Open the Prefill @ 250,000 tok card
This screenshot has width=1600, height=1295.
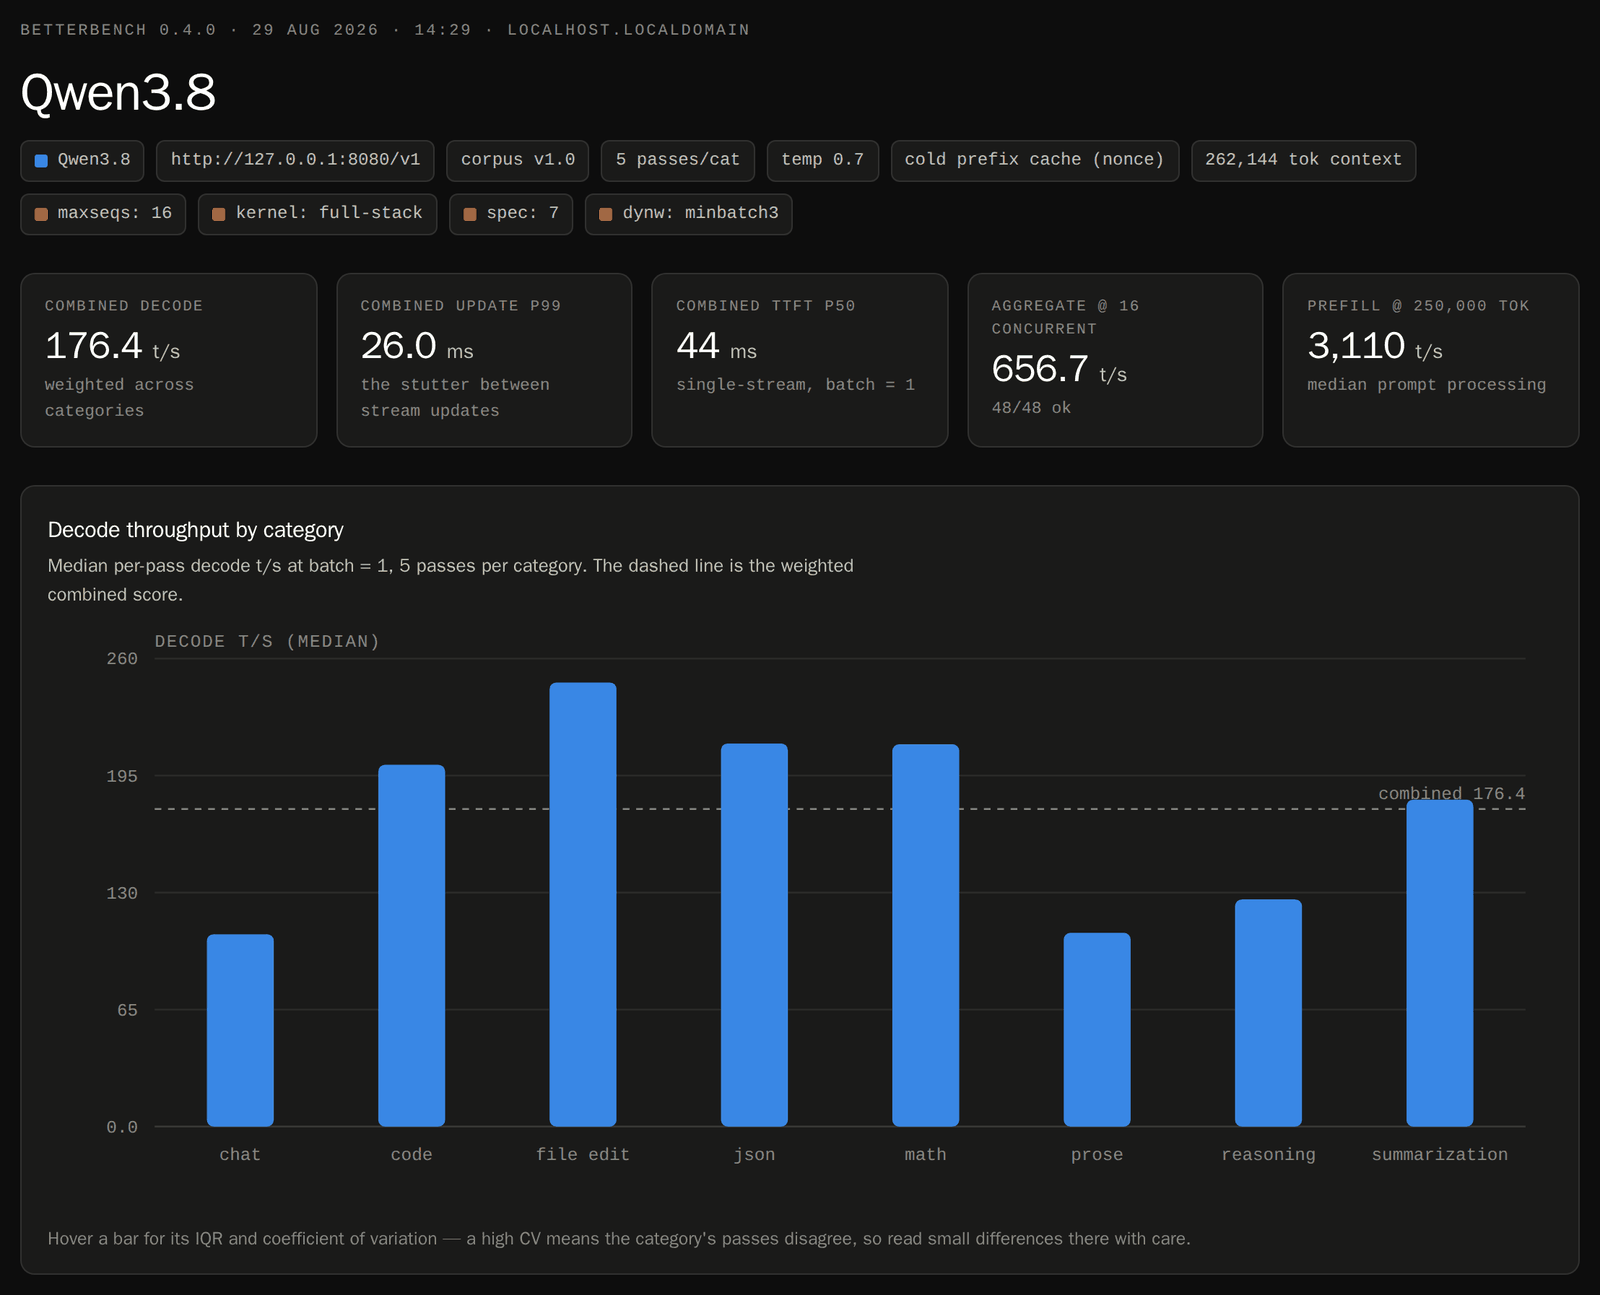click(x=1431, y=360)
